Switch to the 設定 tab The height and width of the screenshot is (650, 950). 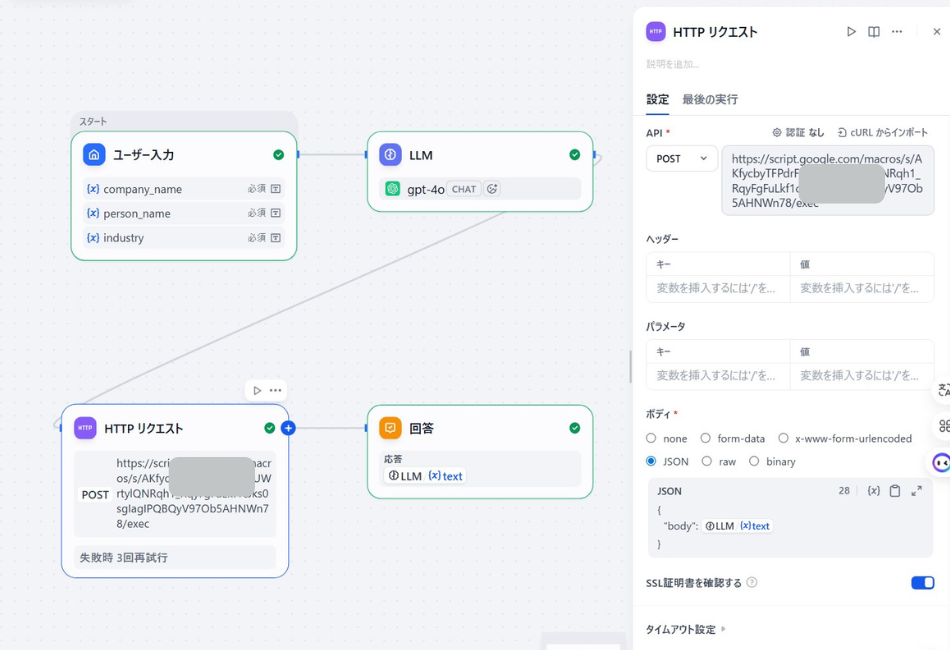(657, 100)
